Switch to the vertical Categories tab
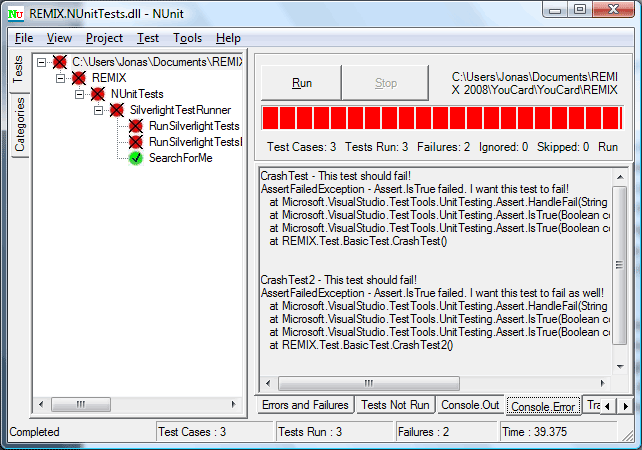642x450 pixels. click(x=20, y=125)
